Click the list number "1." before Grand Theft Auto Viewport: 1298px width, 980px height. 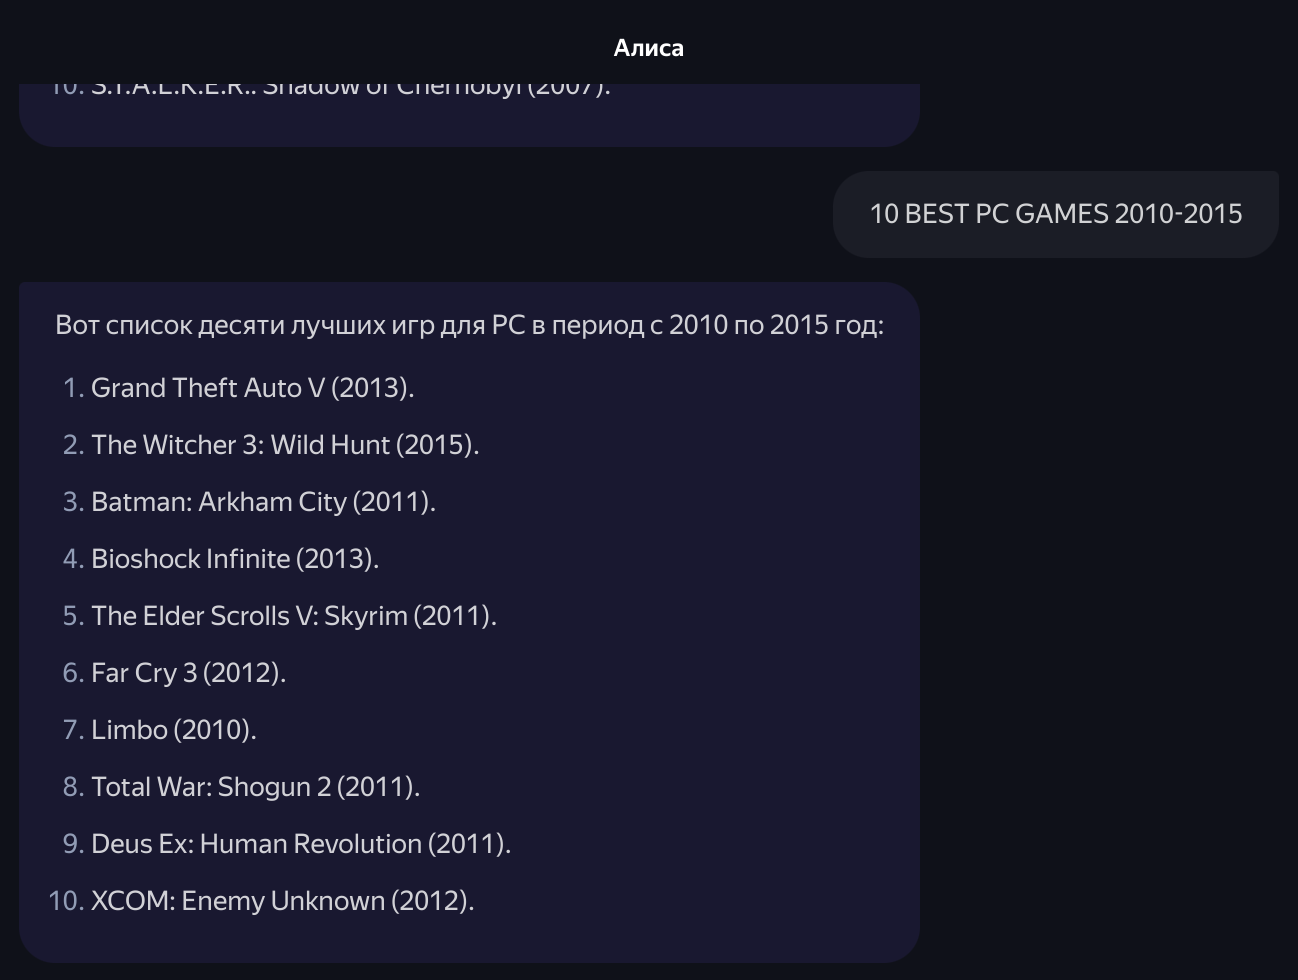pos(72,388)
